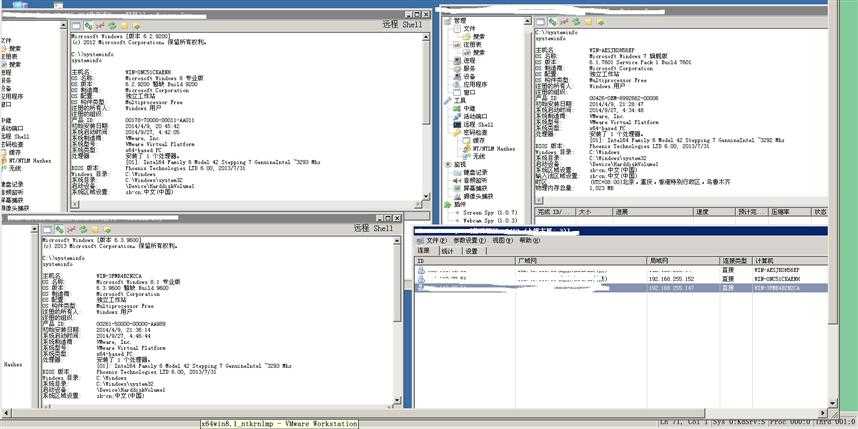858x429 pixels.
Task: Select 摄像头捕获 in the Windows 7 client tree
Action: [479, 196]
